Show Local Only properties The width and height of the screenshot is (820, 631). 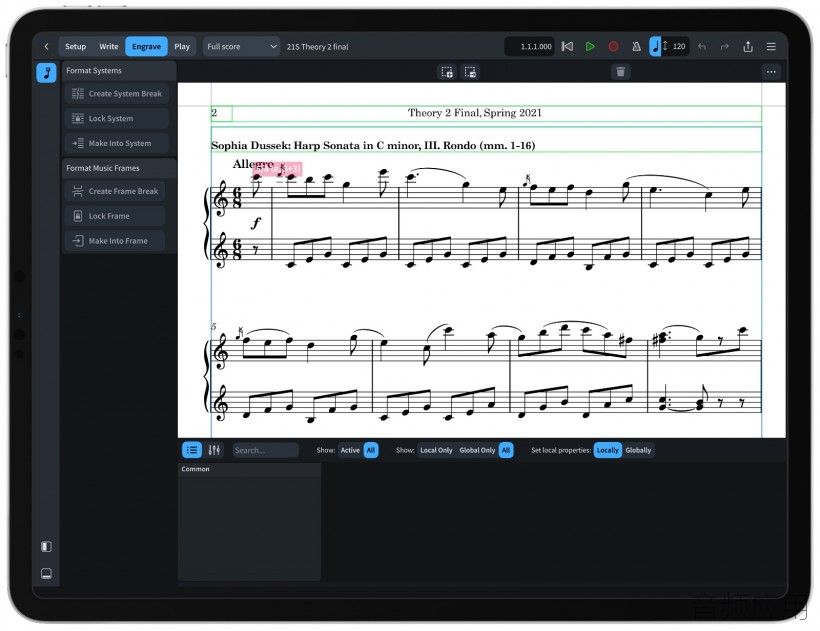click(x=436, y=450)
